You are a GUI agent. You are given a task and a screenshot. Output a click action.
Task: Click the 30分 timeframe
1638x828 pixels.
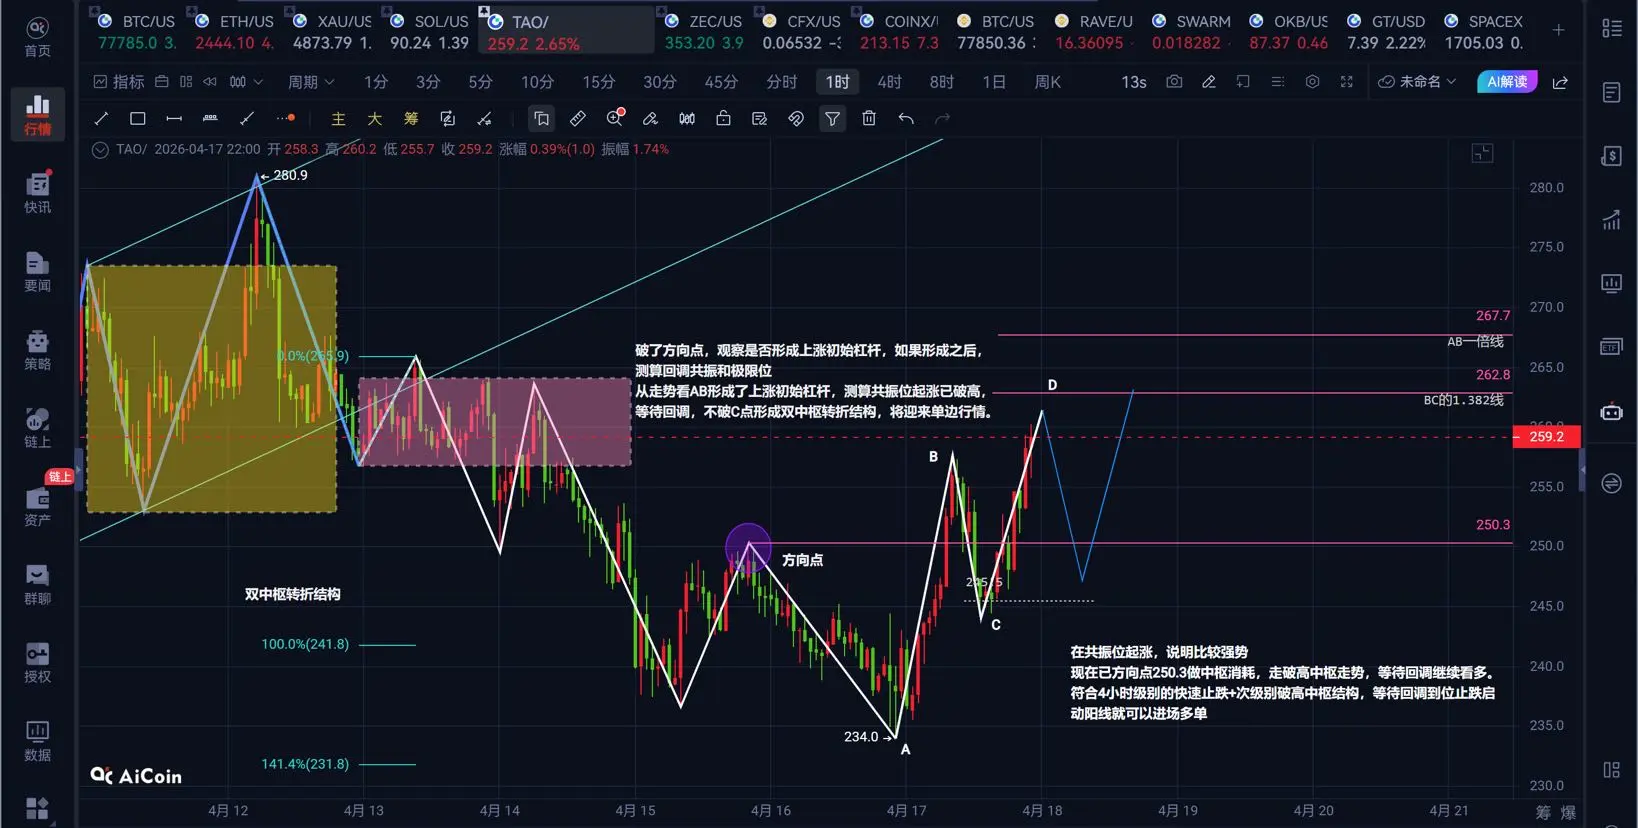[x=659, y=82]
